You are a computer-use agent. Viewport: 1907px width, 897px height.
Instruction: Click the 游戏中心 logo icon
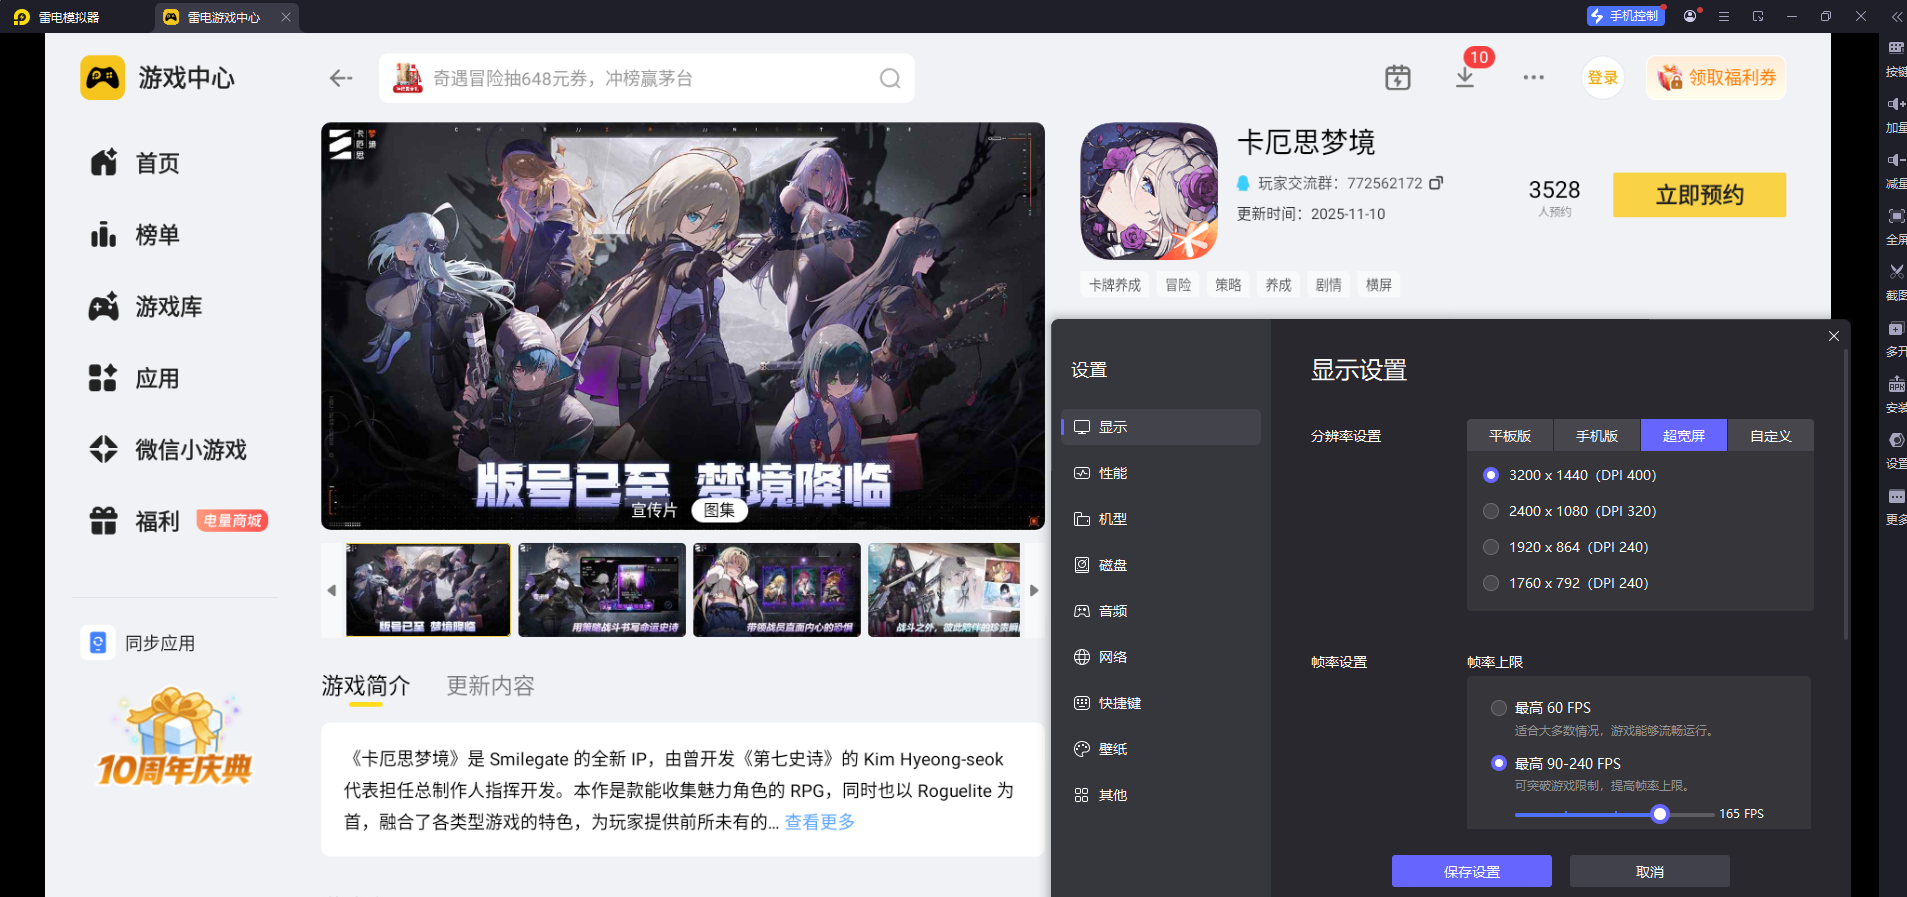pos(103,78)
